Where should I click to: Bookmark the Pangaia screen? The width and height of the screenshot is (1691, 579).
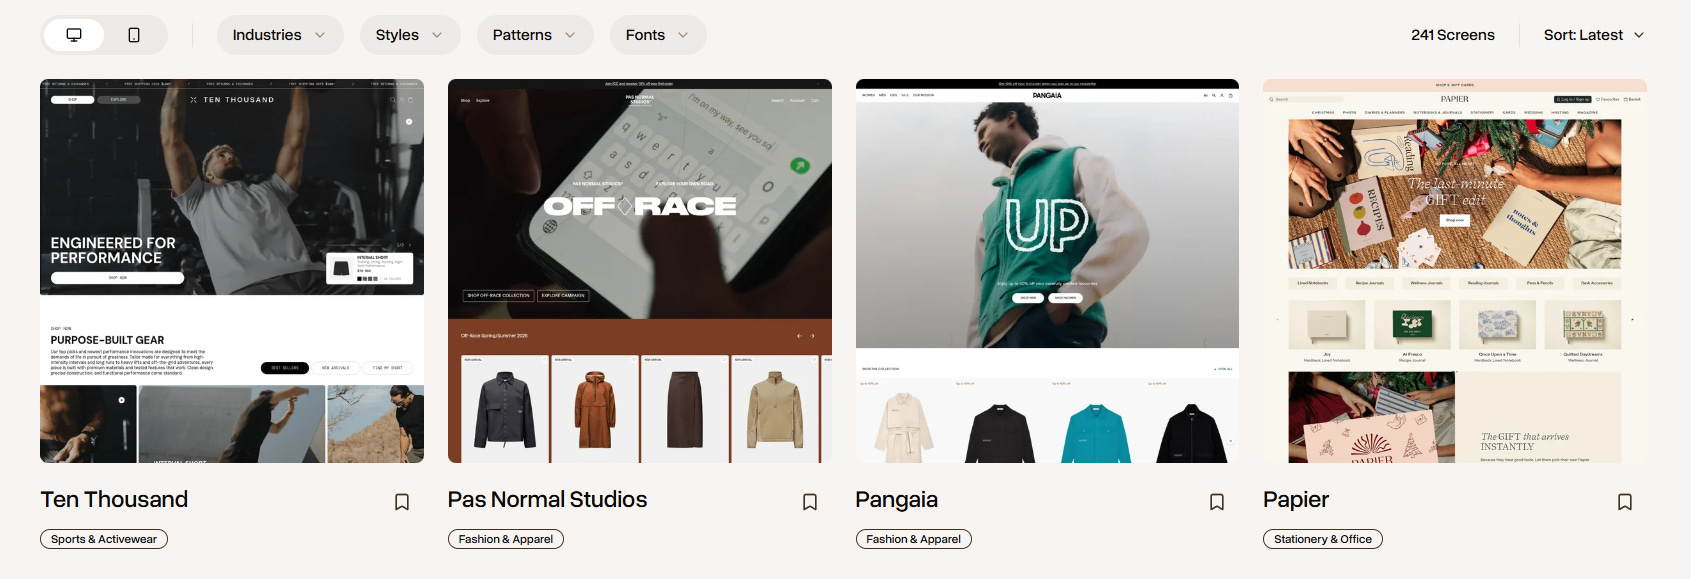(1217, 502)
